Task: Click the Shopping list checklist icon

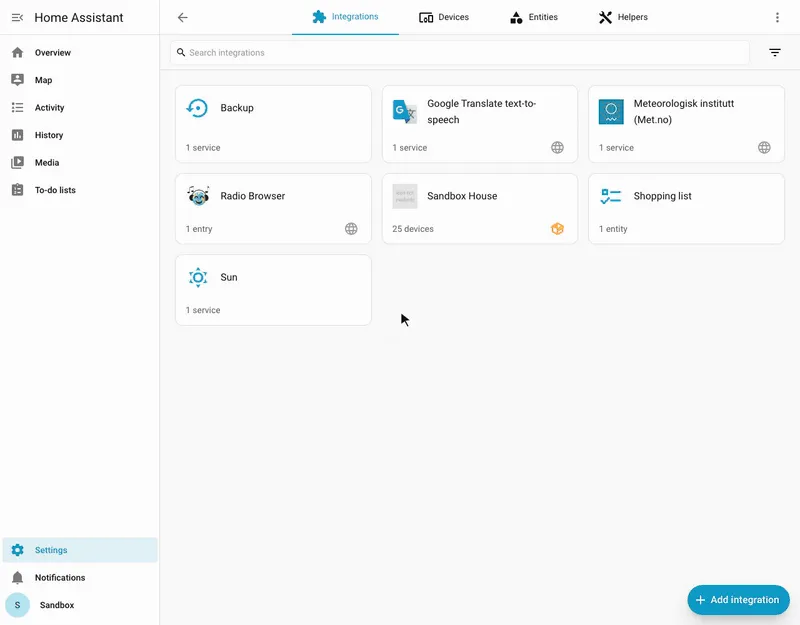Action: click(x=611, y=196)
